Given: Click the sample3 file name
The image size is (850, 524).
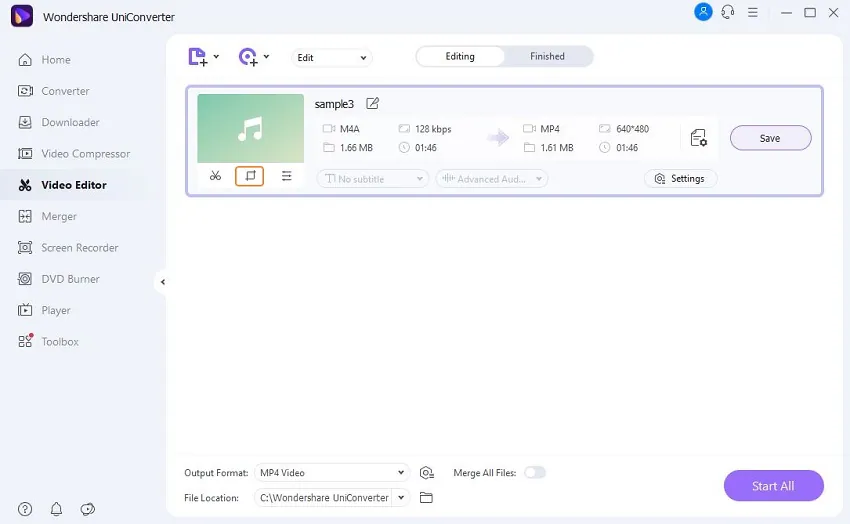Looking at the screenshot, I should pos(334,104).
